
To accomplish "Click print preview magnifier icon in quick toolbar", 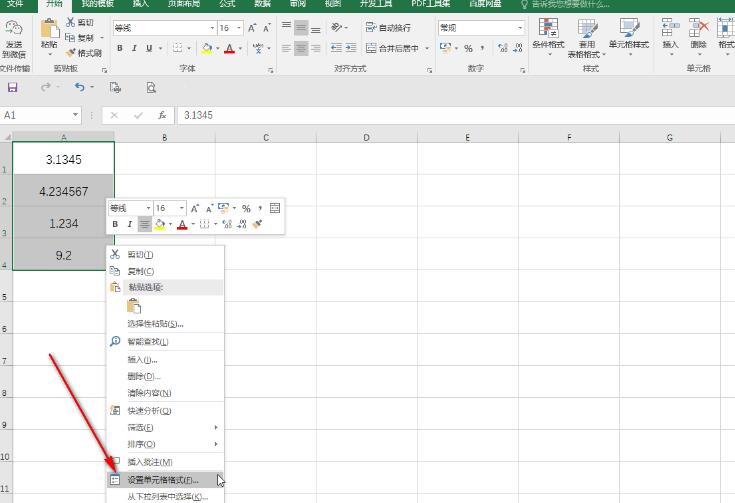I will coord(151,88).
